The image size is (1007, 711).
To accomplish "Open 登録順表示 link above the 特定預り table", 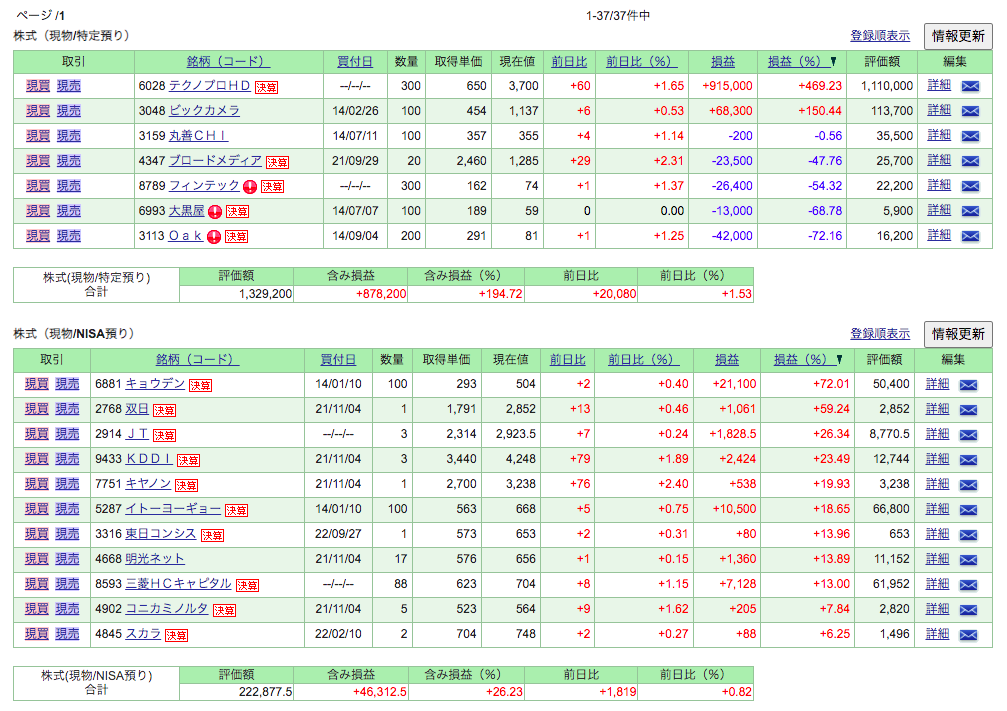I will point(880,36).
